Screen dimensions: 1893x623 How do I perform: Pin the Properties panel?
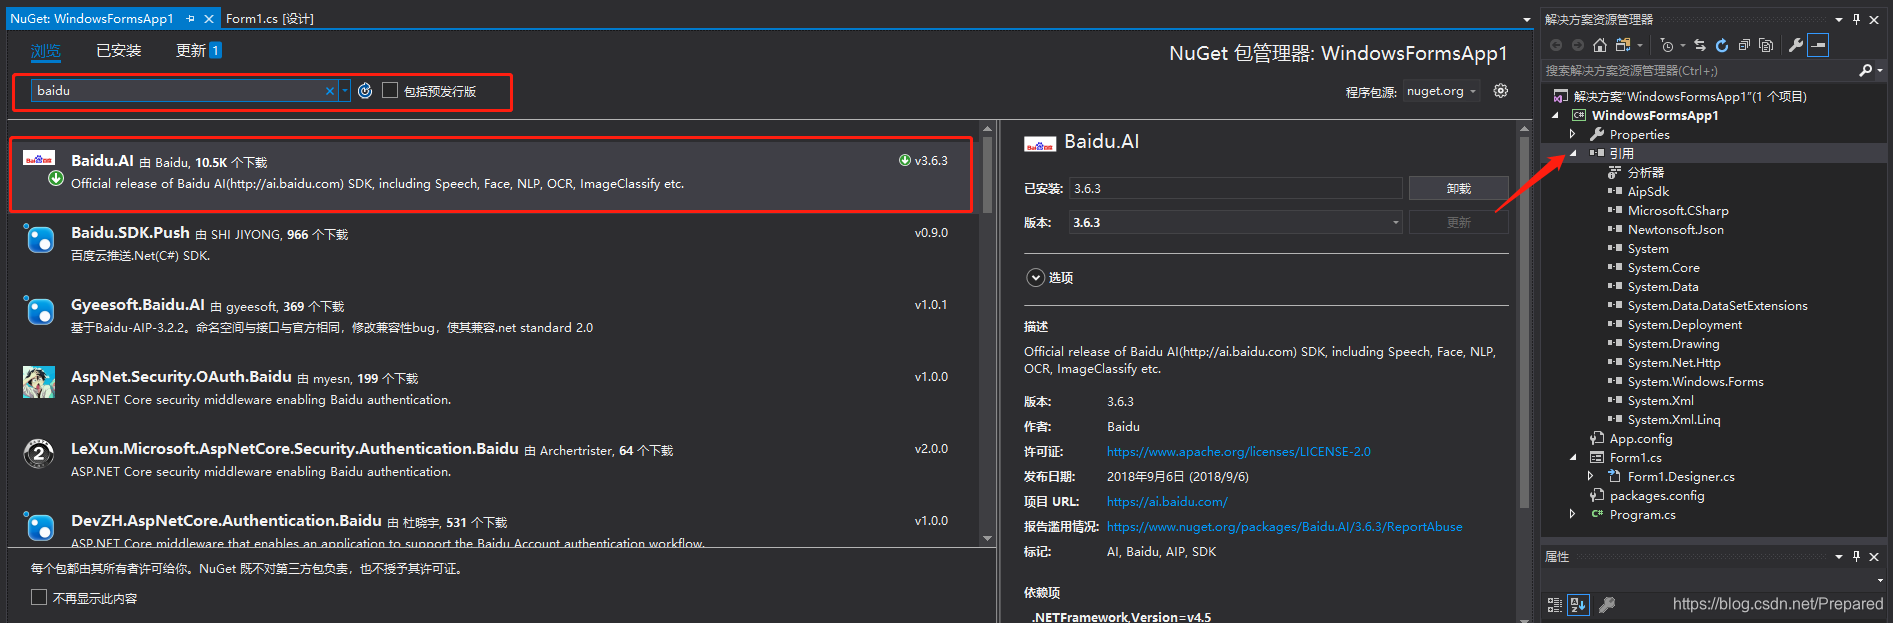click(x=1857, y=557)
